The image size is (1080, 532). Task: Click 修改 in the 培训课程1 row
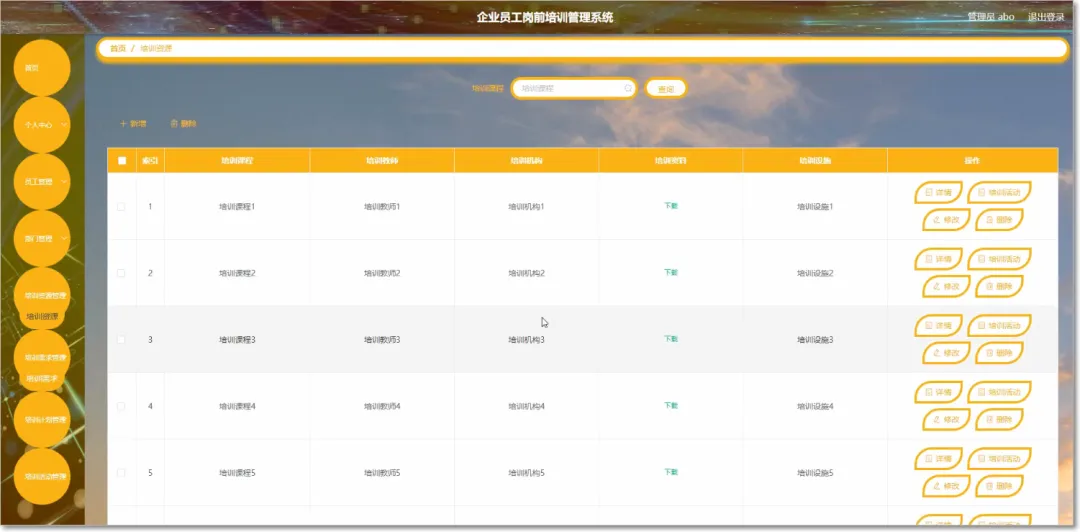[x=946, y=219]
